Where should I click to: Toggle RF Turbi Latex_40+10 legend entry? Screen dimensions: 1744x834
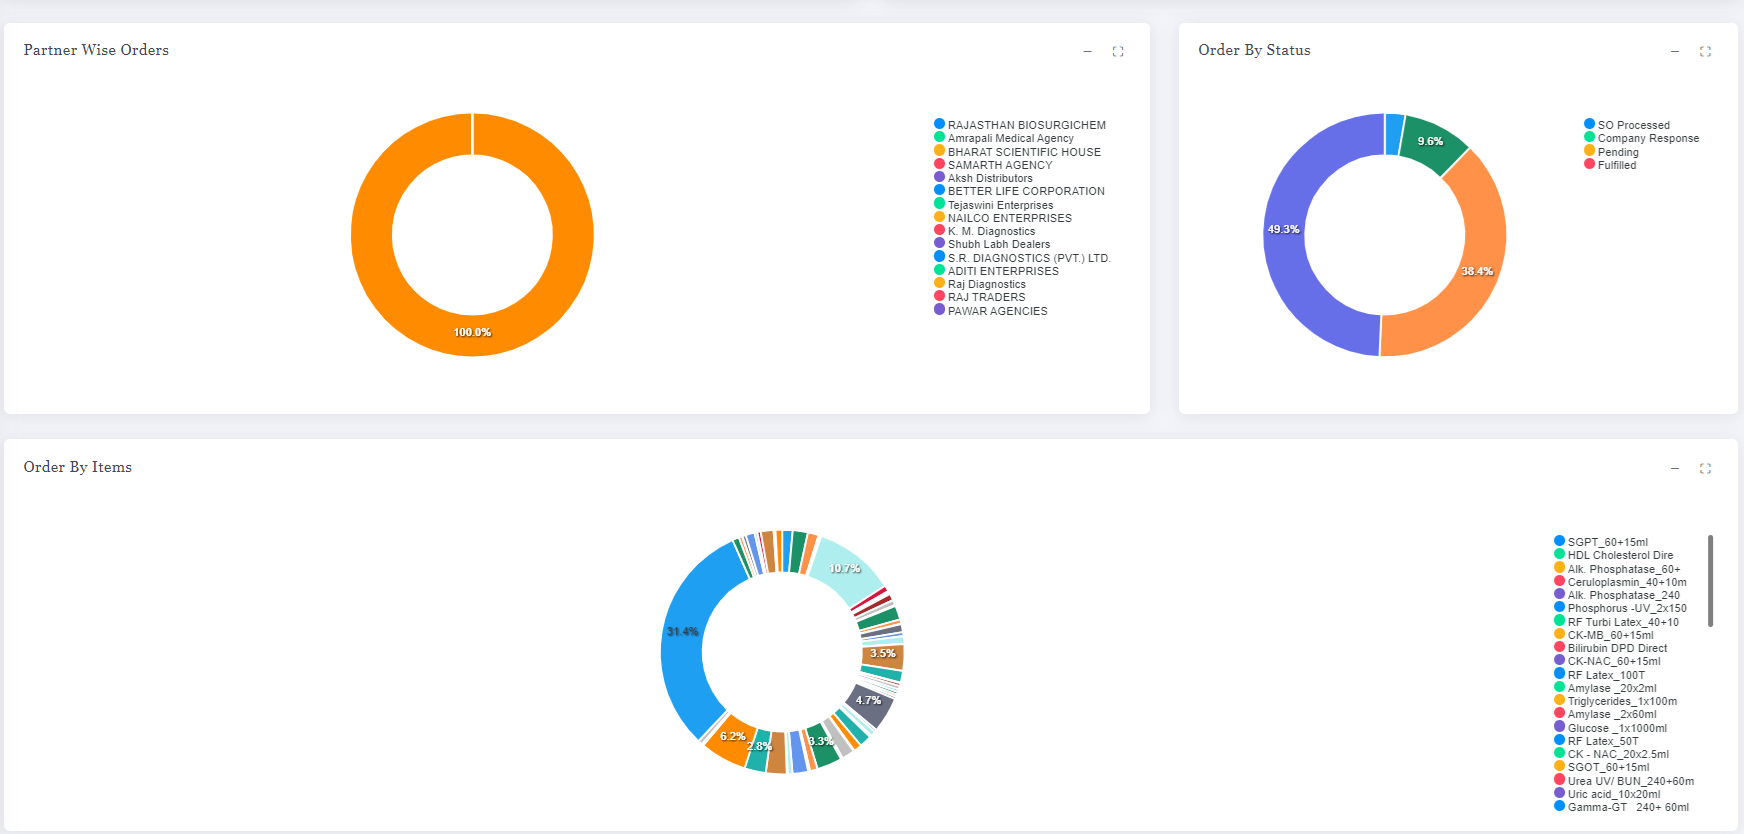tap(1617, 622)
